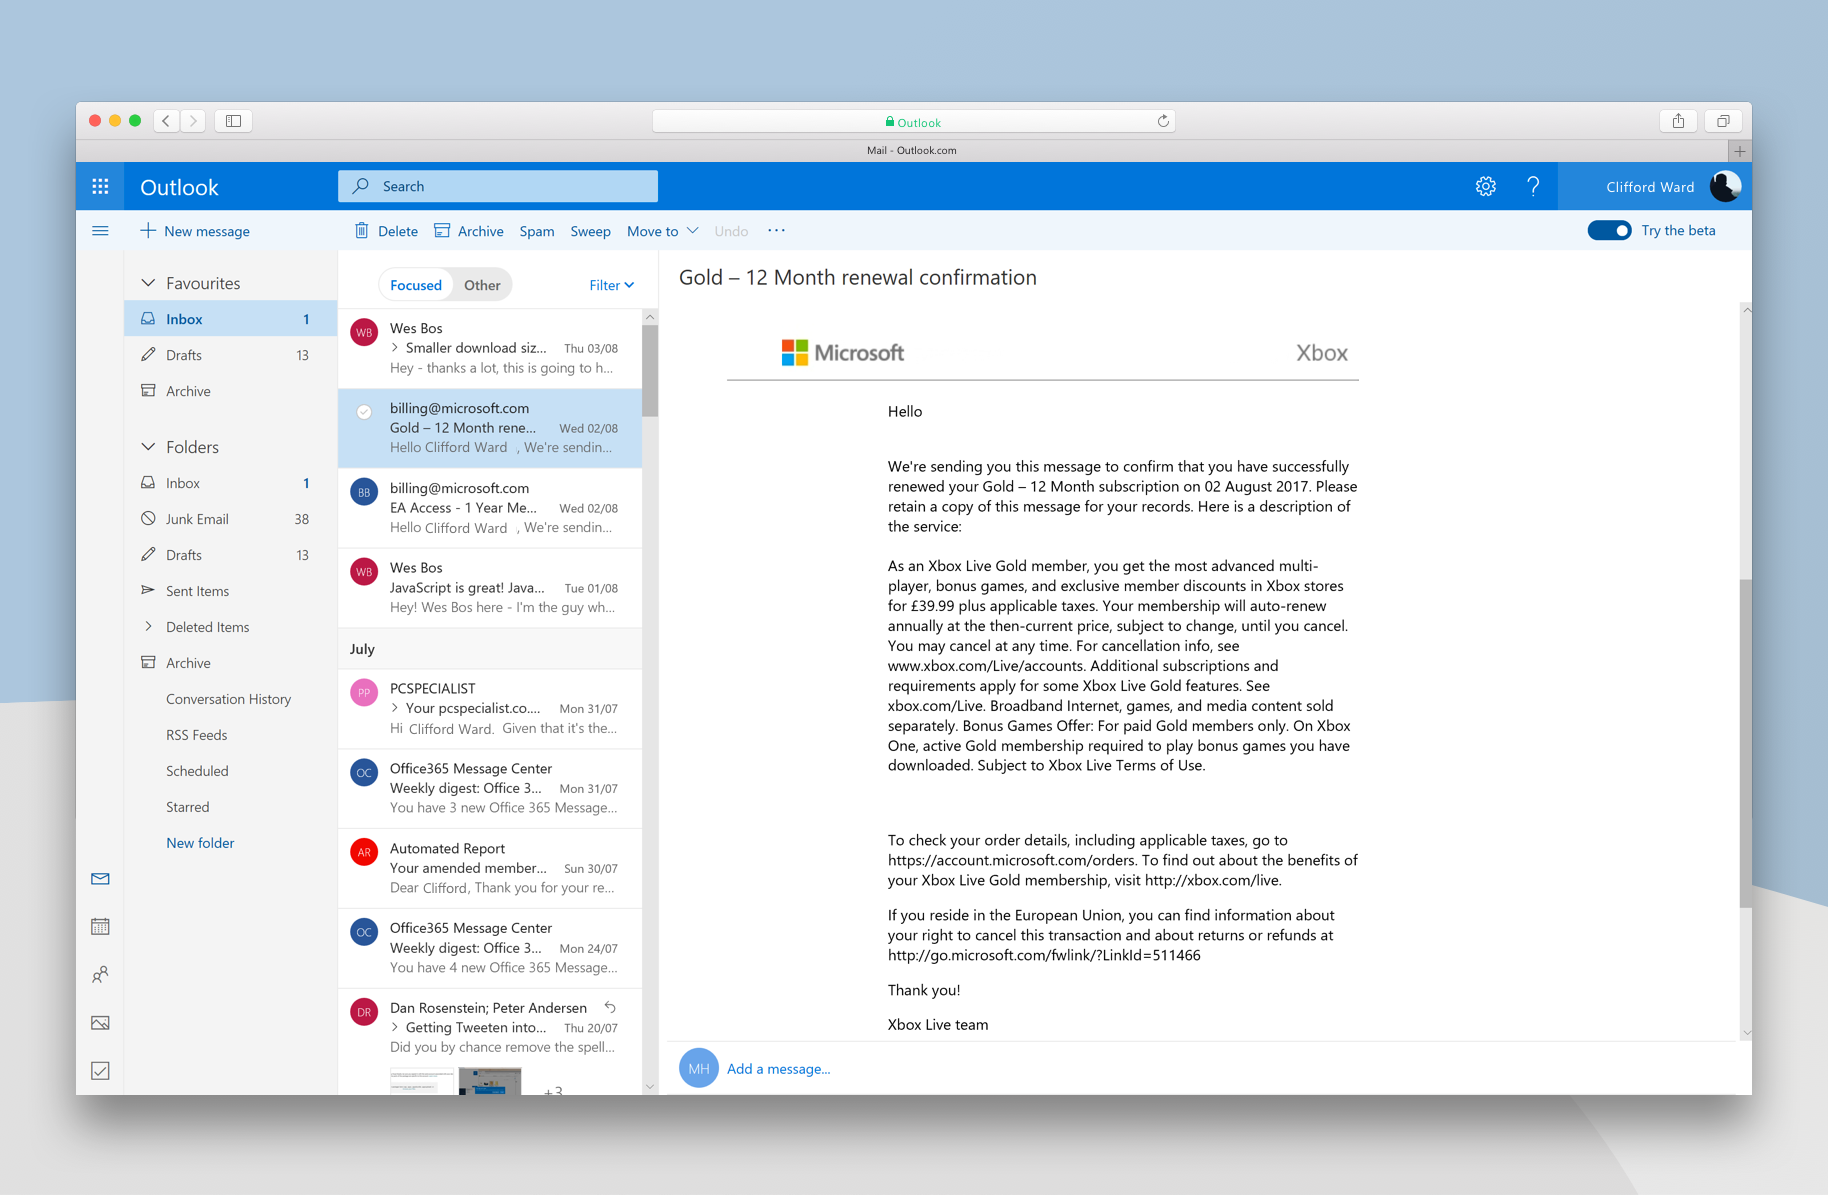Click the Undo button in toolbar

coord(731,231)
